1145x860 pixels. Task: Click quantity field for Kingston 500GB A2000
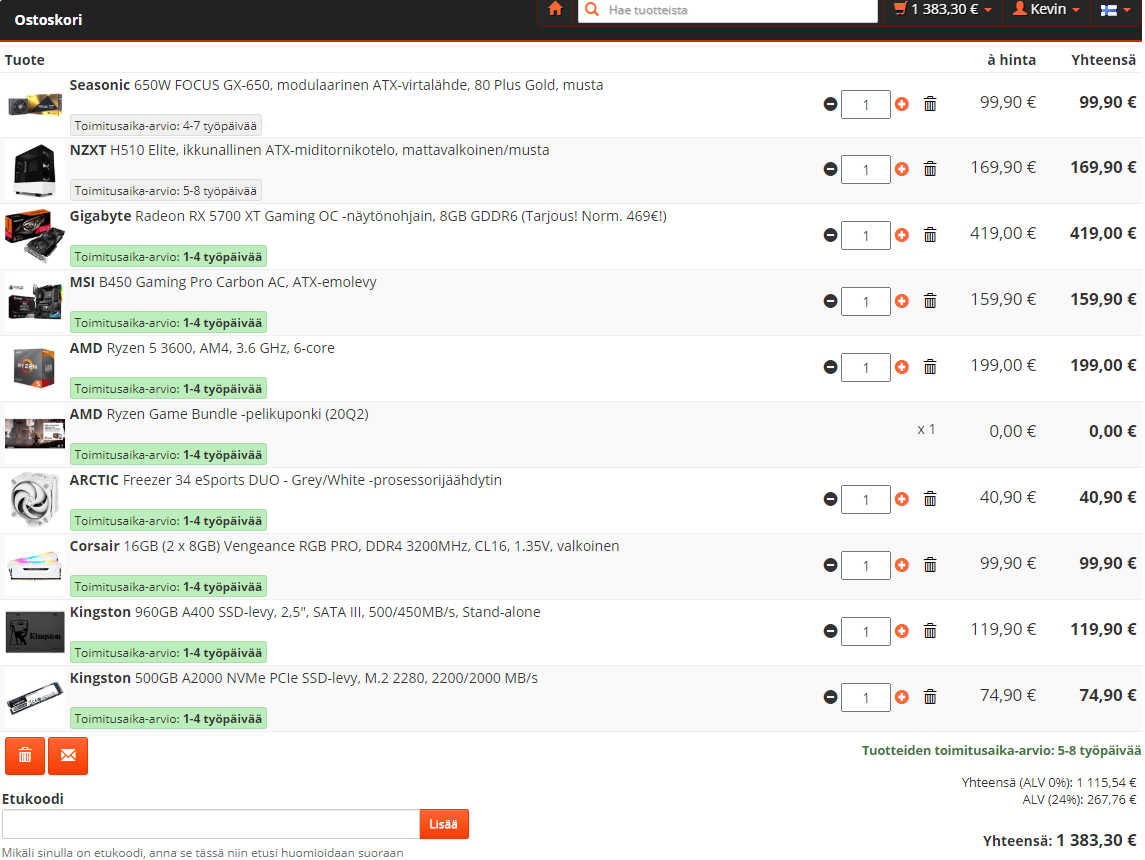[866, 697]
